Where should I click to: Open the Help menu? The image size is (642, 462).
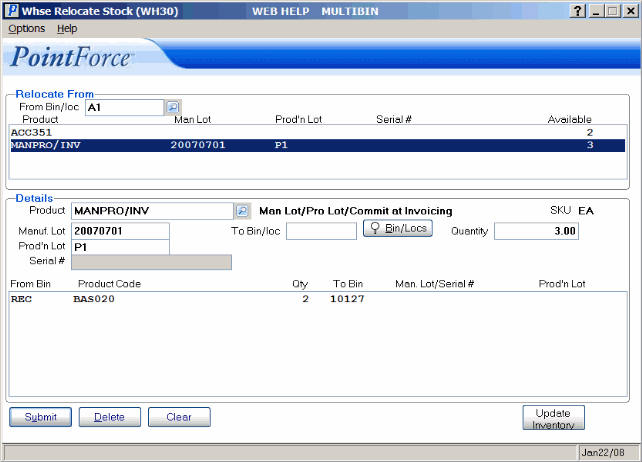67,29
